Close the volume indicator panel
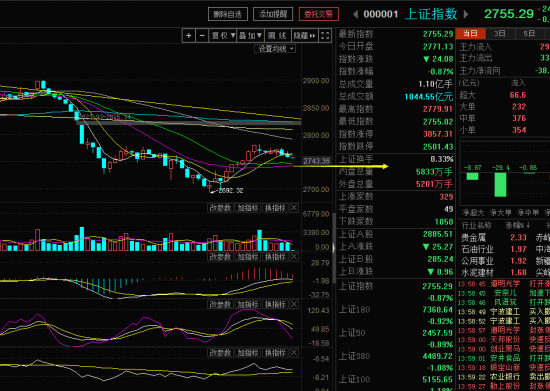The width and height of the screenshot is (550, 391). point(294,208)
